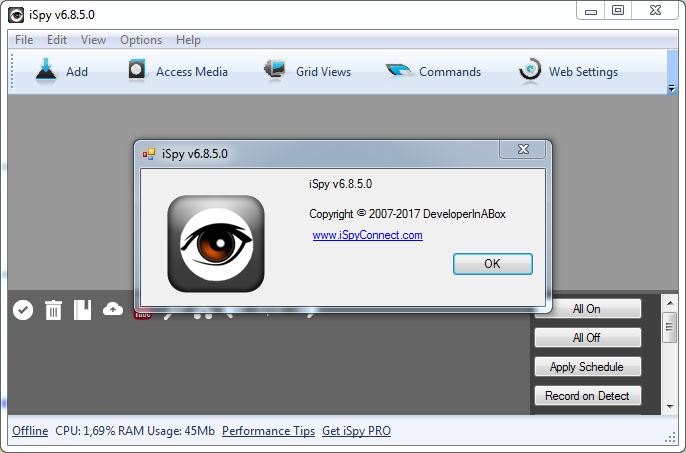This screenshot has width=686, height=453.
Task: Close the iSpy About dialog
Action: [523, 150]
